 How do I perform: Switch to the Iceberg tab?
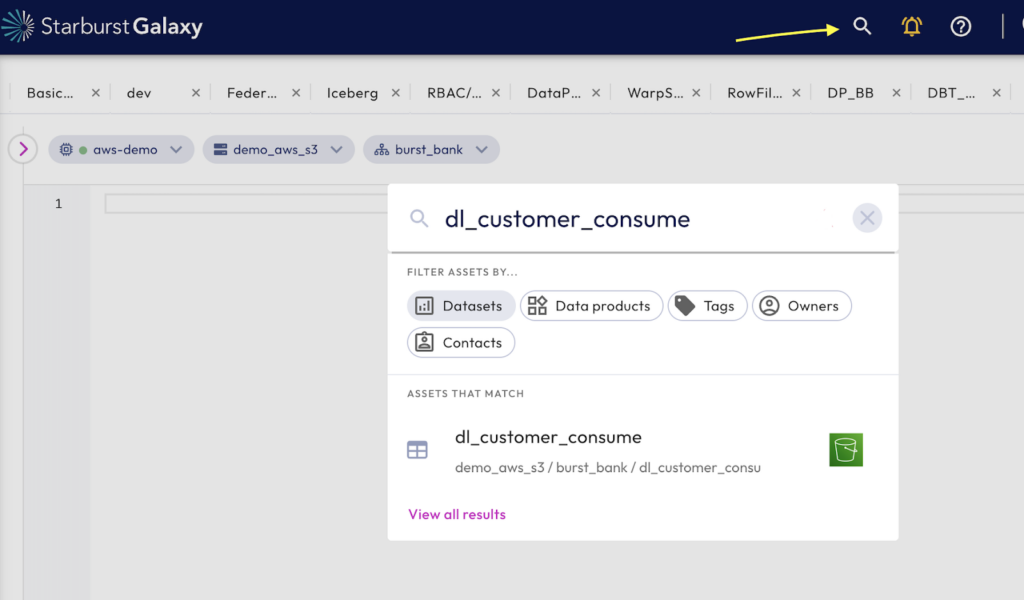[352, 93]
